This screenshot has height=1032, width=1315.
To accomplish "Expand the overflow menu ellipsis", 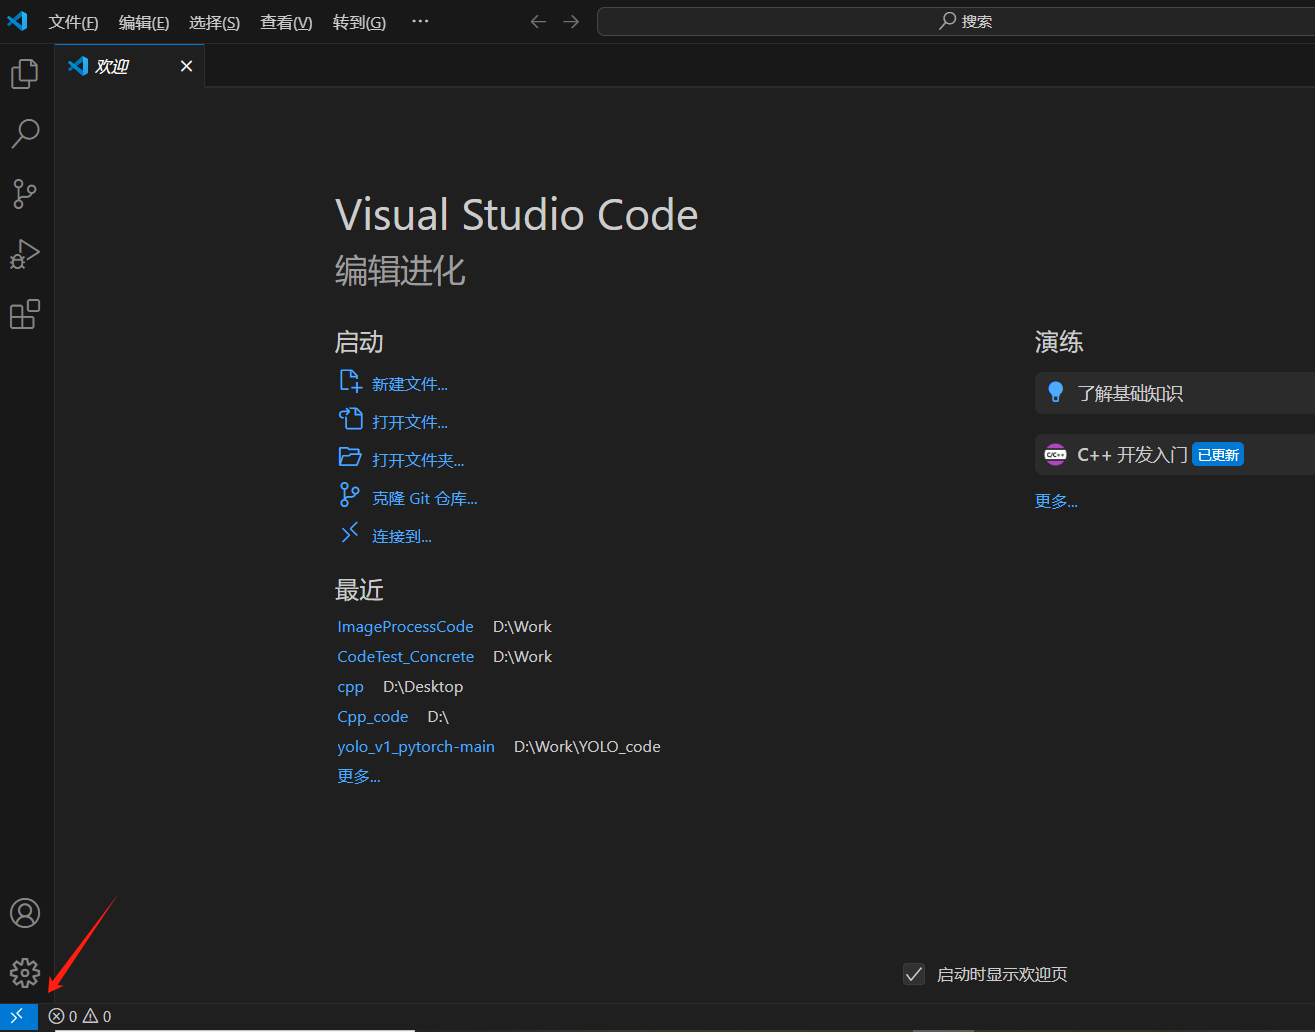I will pos(420,21).
